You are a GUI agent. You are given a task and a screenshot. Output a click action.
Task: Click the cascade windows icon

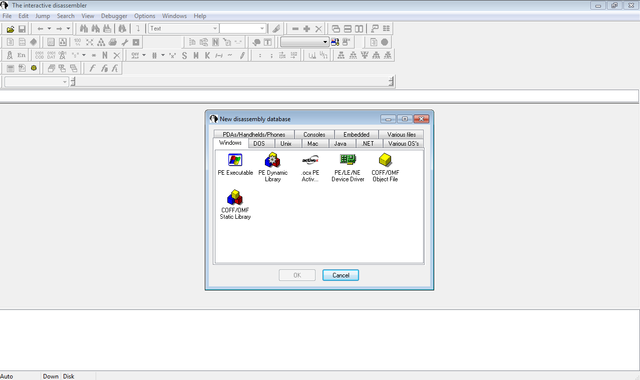tap(336, 29)
